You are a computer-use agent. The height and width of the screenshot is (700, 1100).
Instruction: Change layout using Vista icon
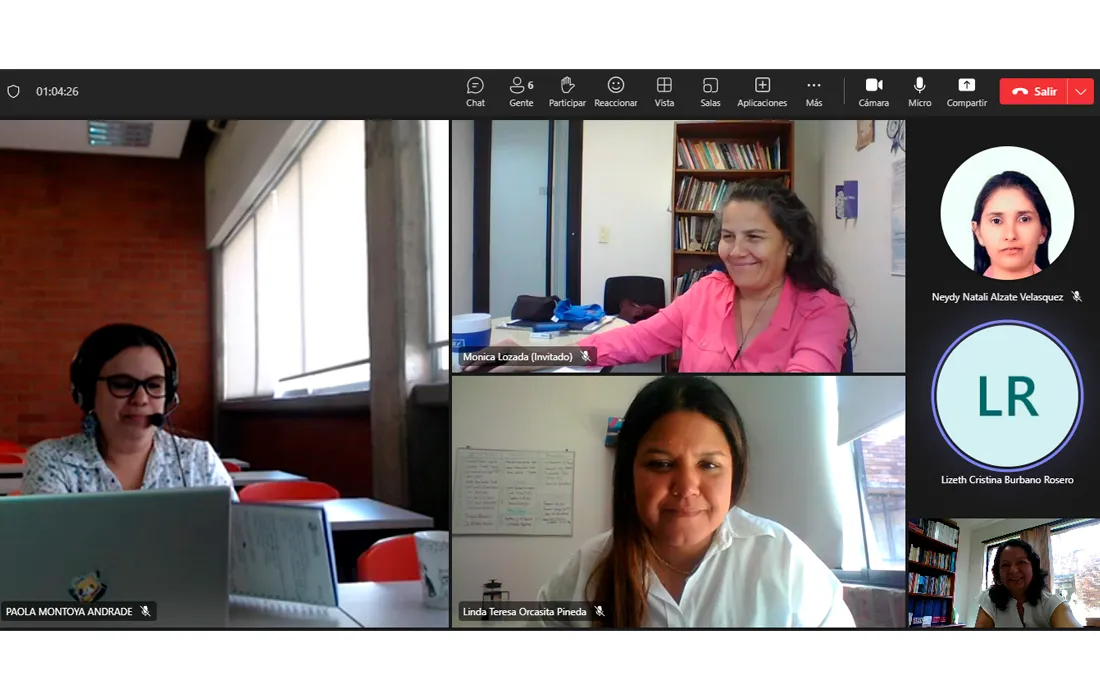point(664,91)
